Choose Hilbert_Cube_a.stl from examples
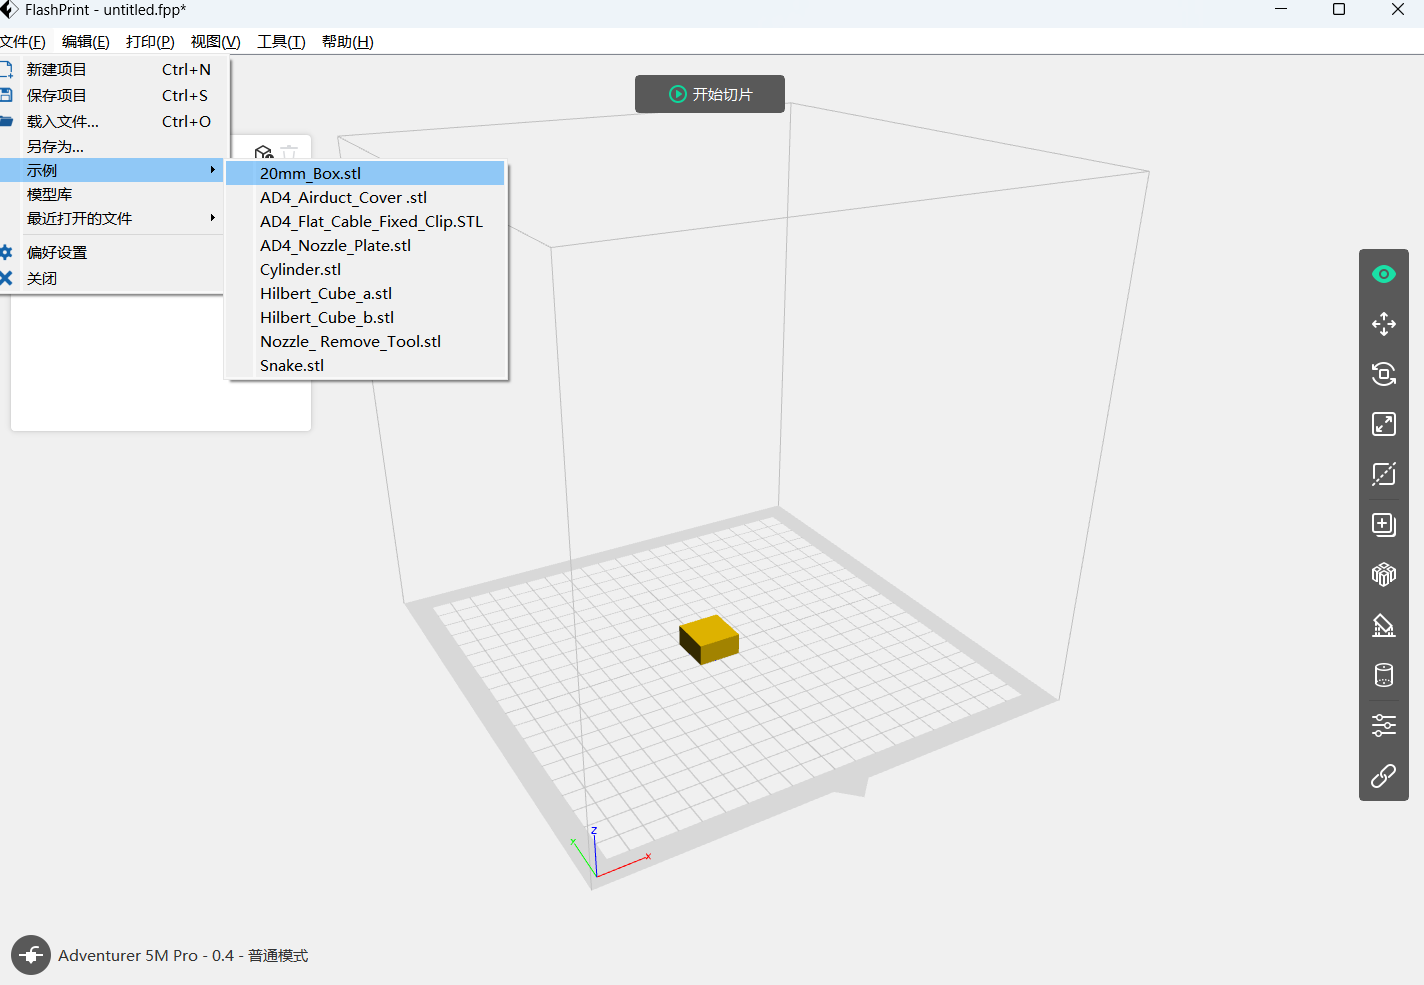 326,294
